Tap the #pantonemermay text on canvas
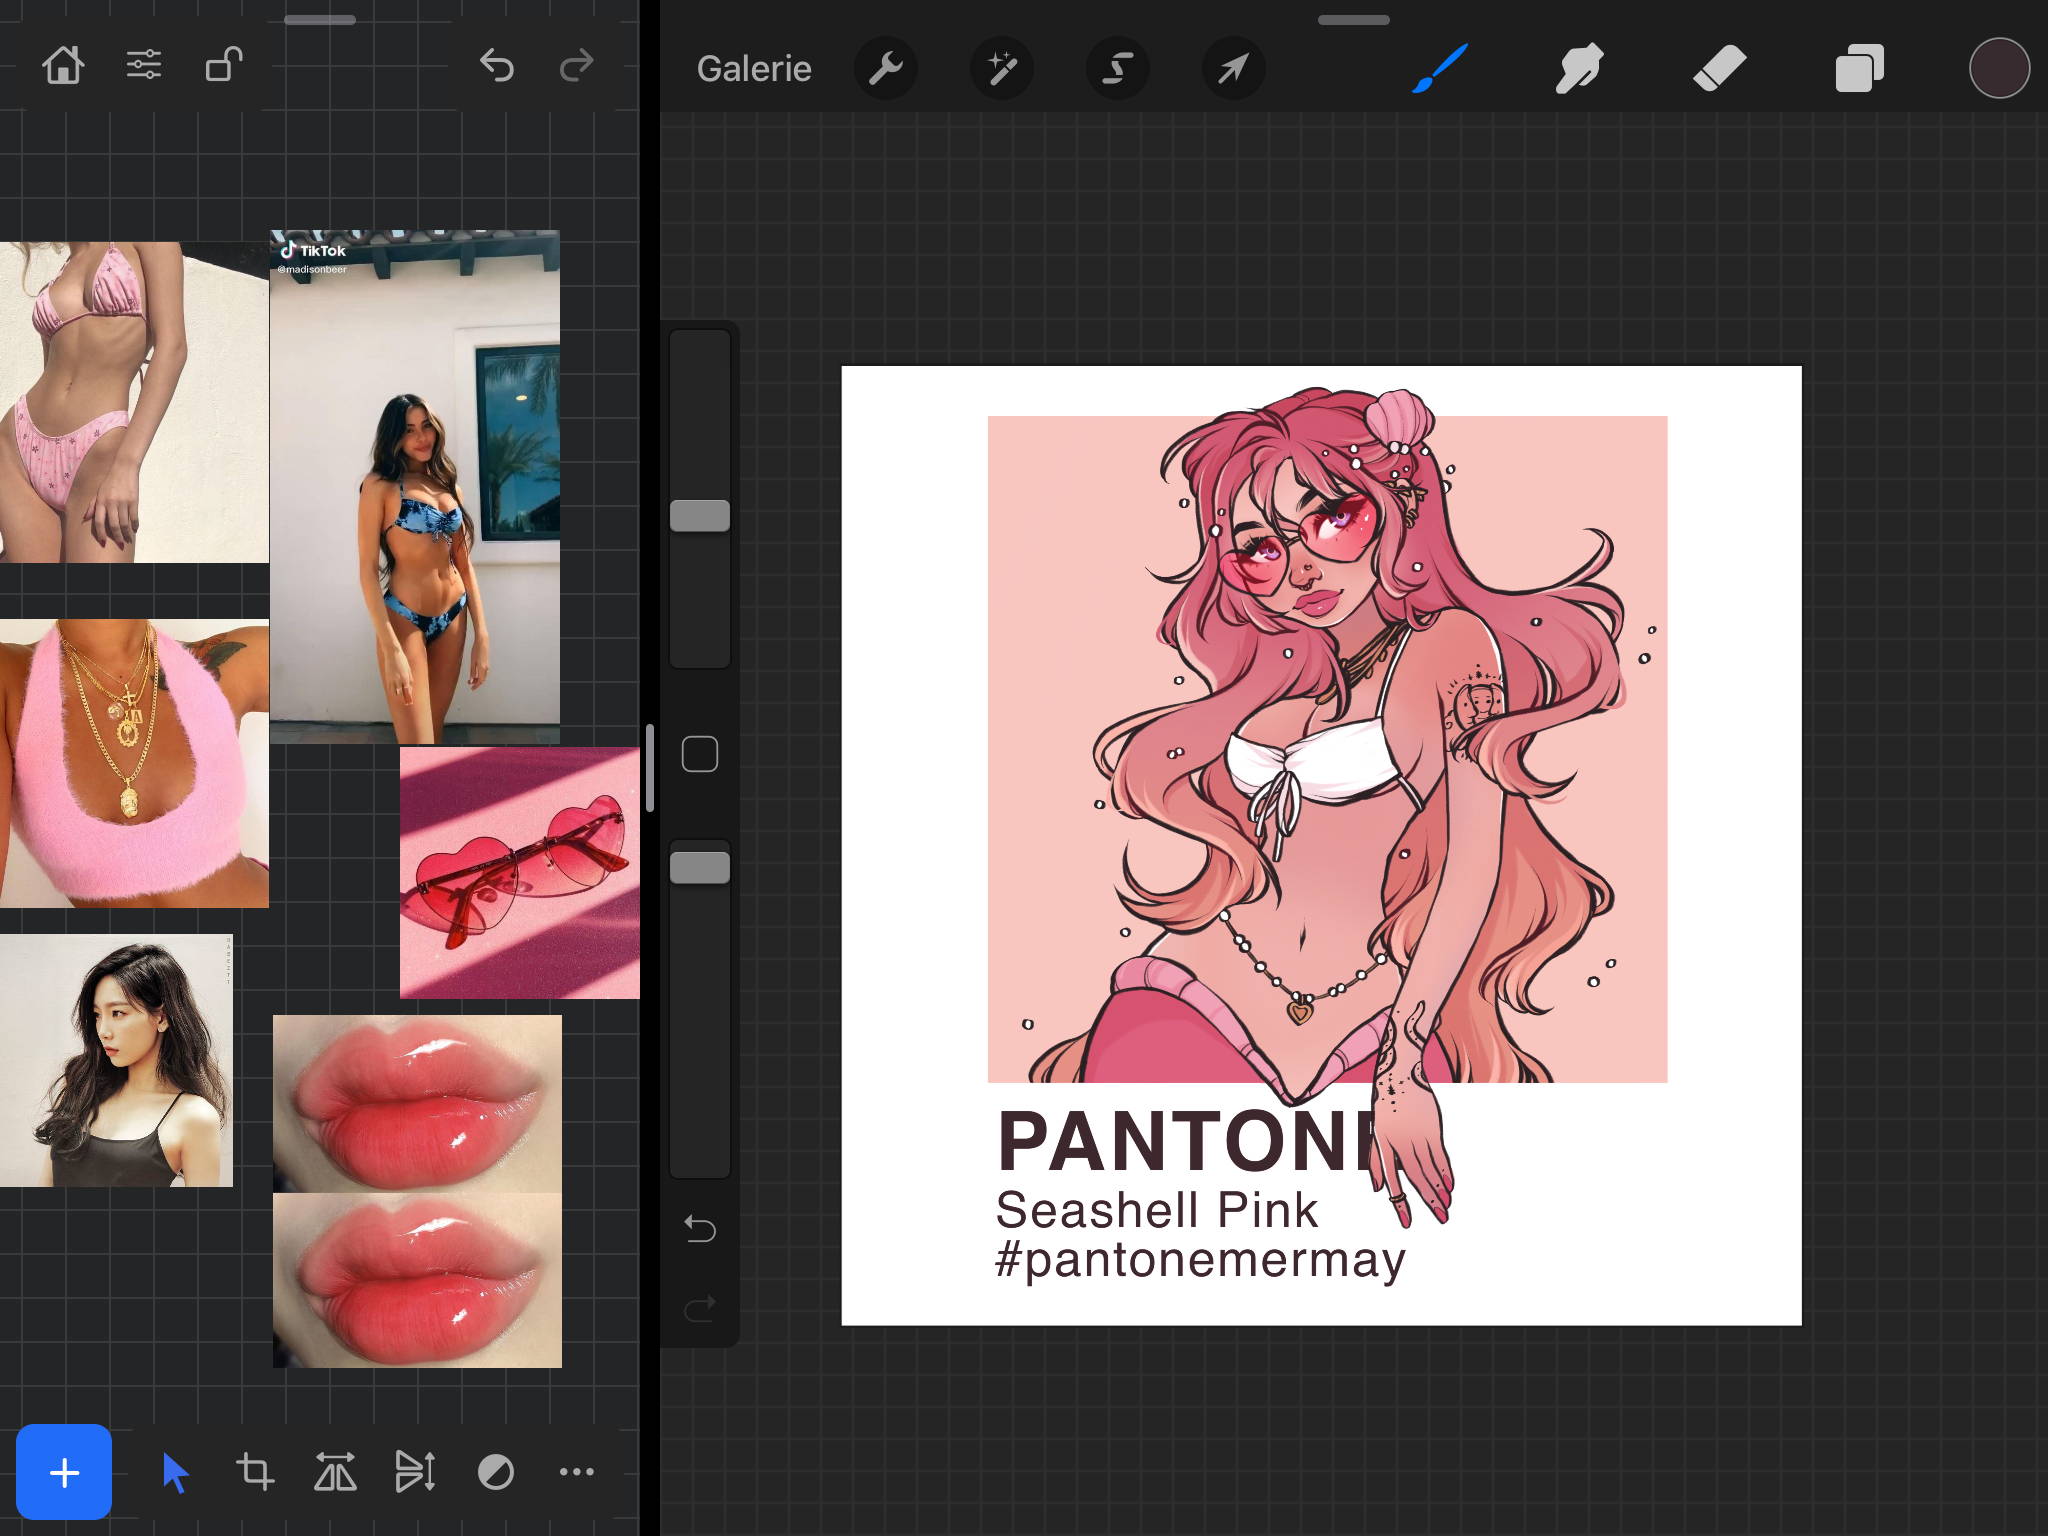 [1200, 1260]
